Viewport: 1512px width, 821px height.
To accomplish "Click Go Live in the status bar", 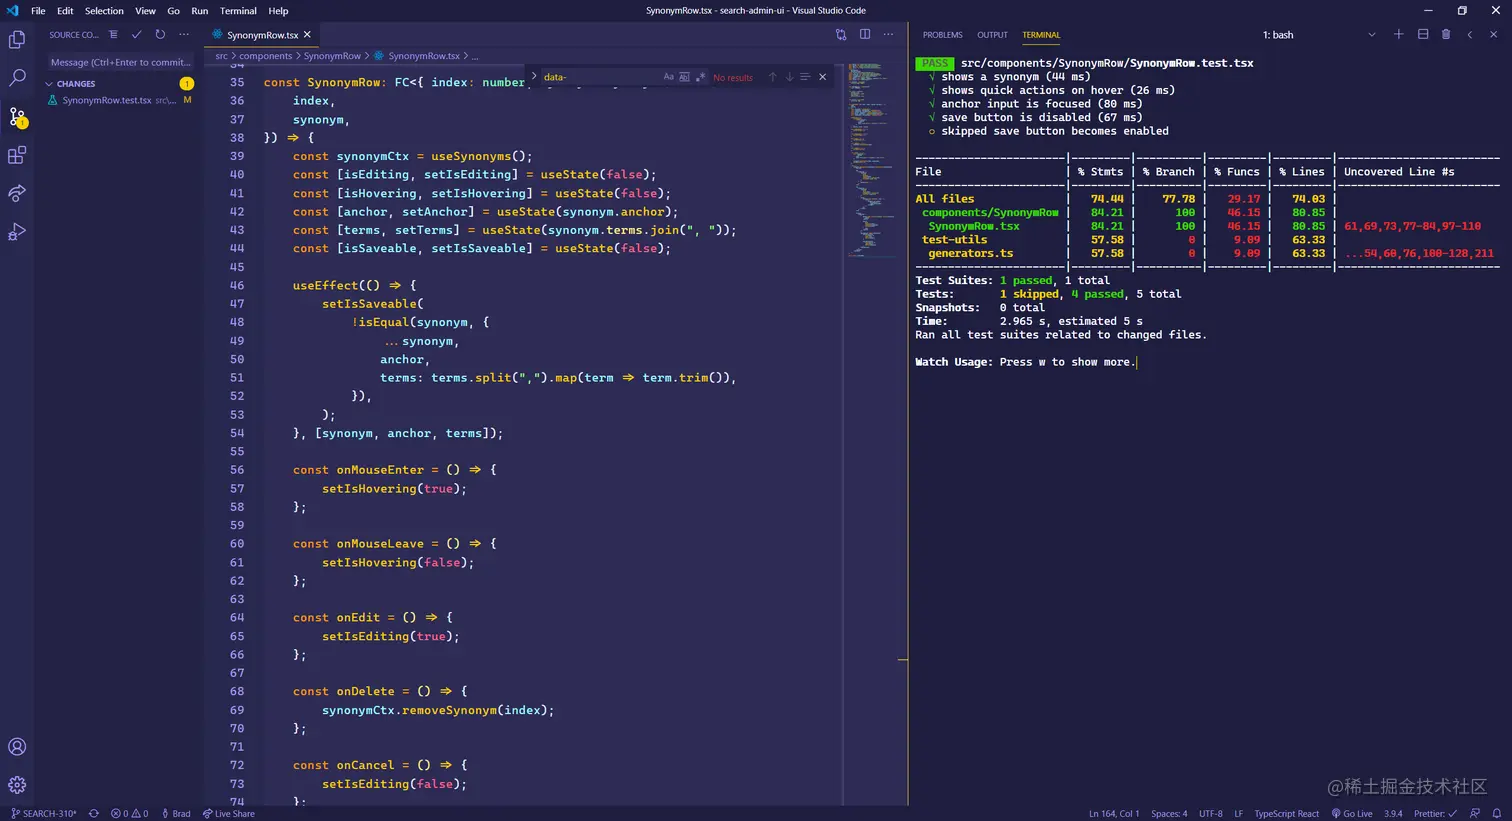I will tap(1351, 814).
